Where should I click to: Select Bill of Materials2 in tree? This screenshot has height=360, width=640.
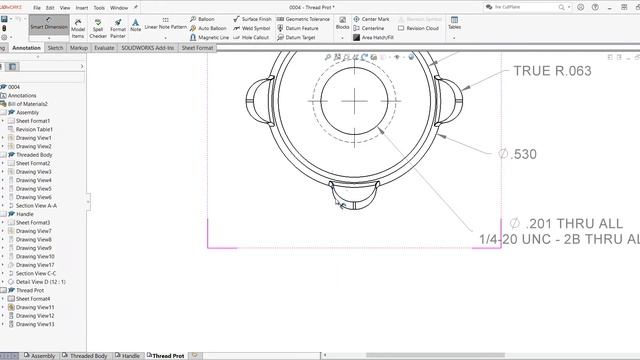pos(27,104)
